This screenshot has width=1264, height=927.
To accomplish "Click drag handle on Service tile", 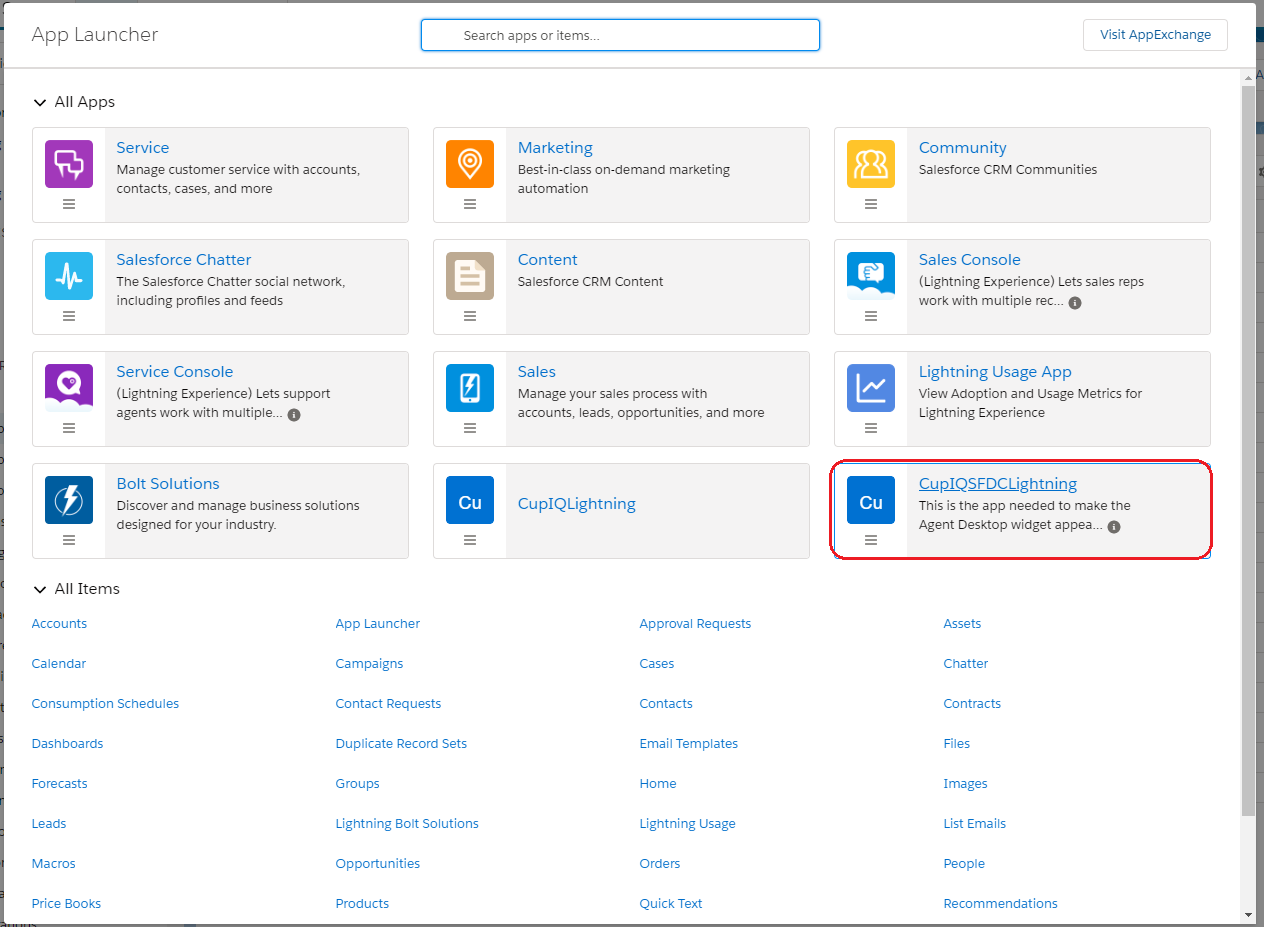I will pos(69,204).
